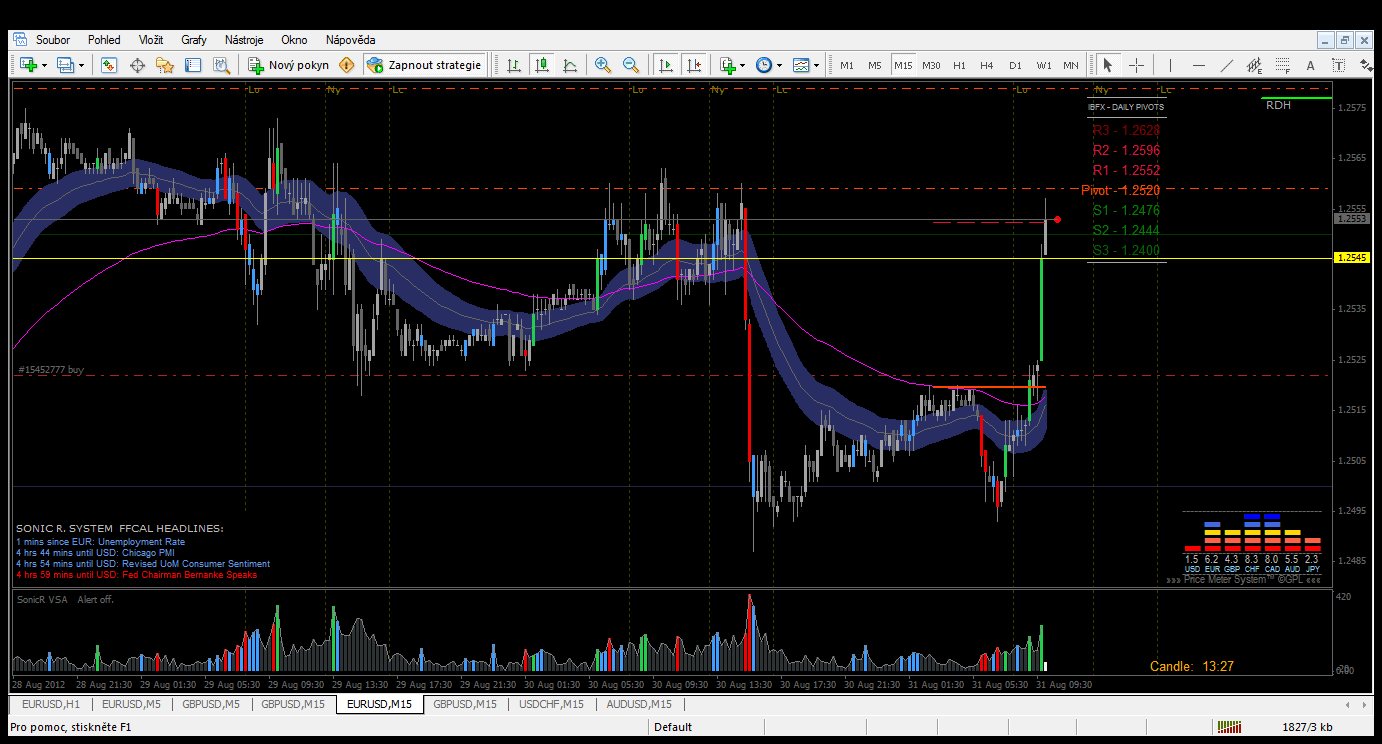Image resolution: width=1382 pixels, height=744 pixels.
Task: Select the Crosshair tool
Action: 1137,65
